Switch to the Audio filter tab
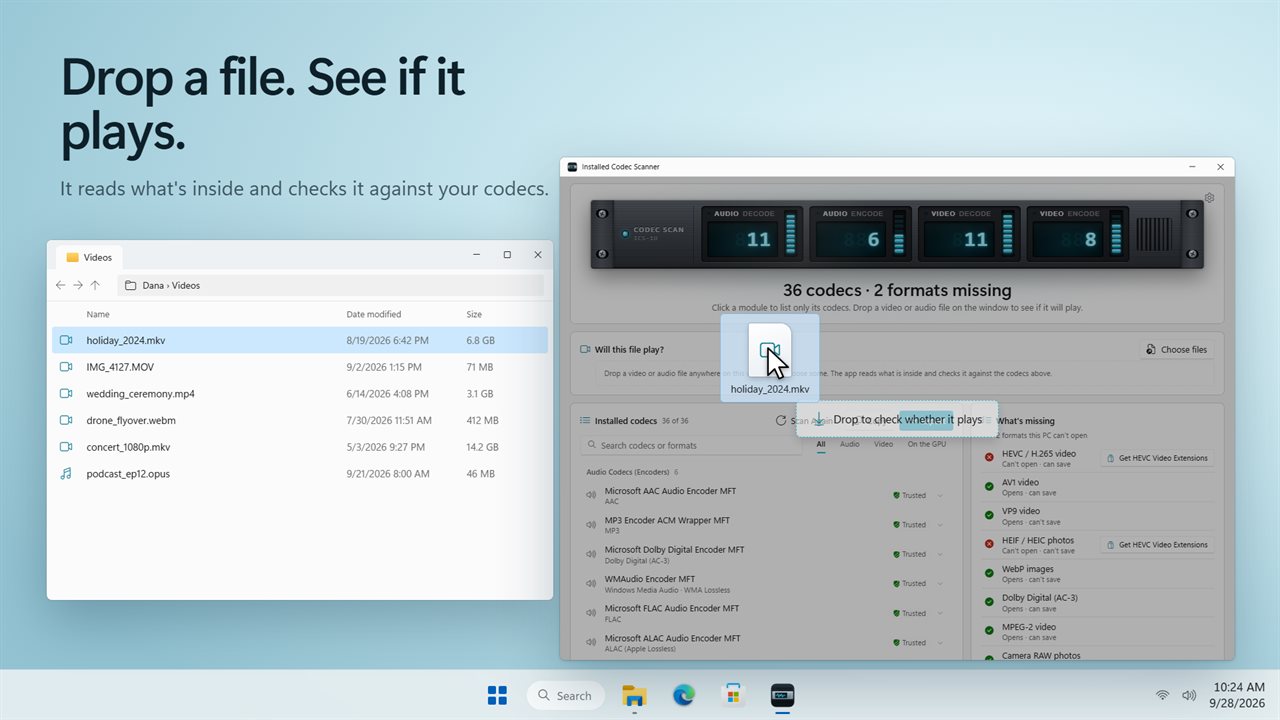 (x=849, y=444)
